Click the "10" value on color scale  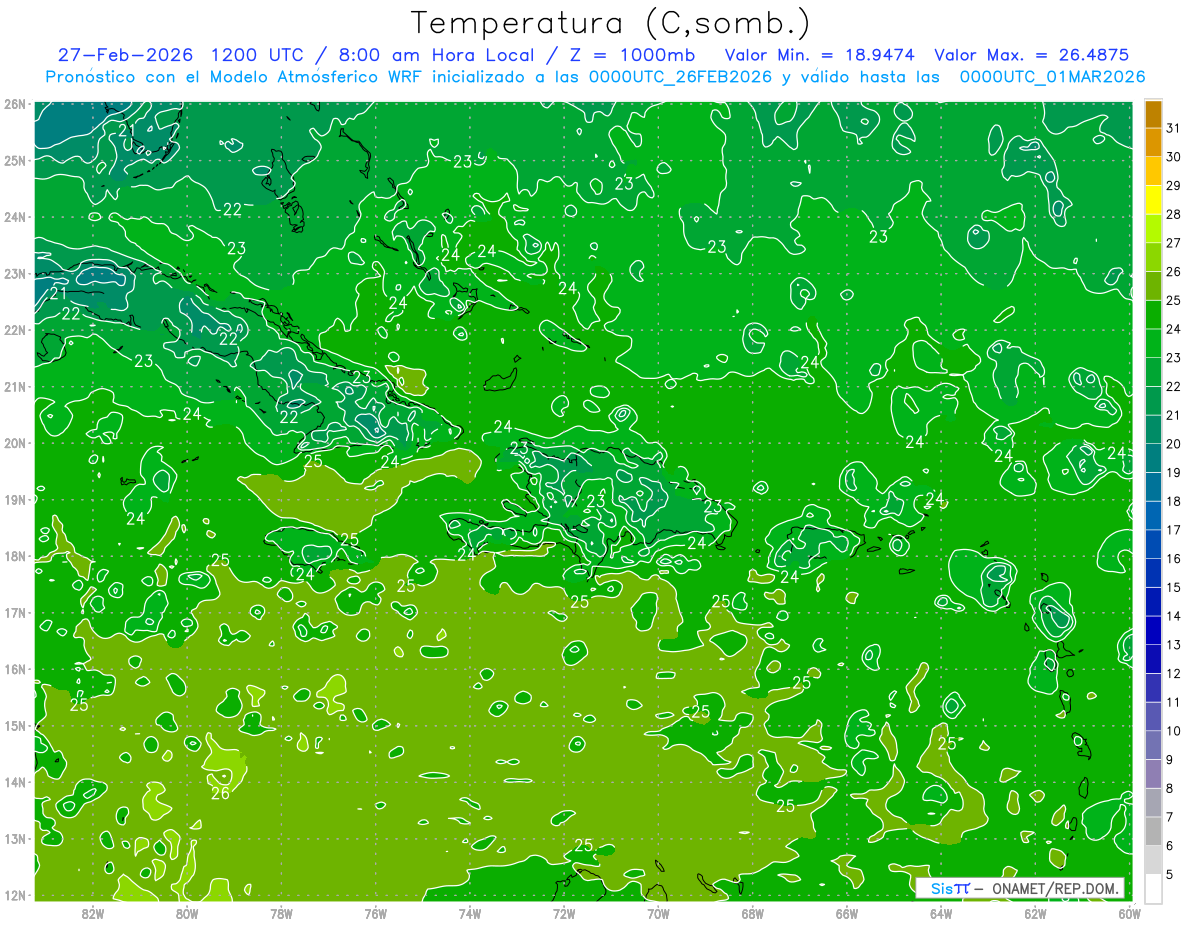(x=1173, y=730)
